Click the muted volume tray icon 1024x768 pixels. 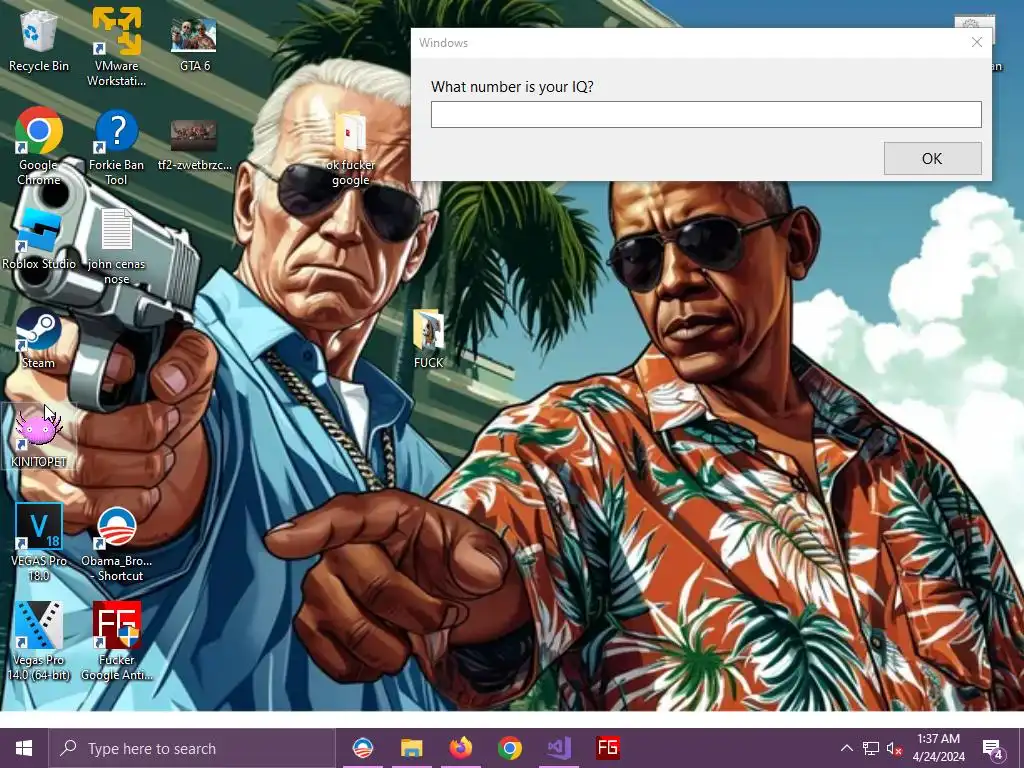coord(895,748)
